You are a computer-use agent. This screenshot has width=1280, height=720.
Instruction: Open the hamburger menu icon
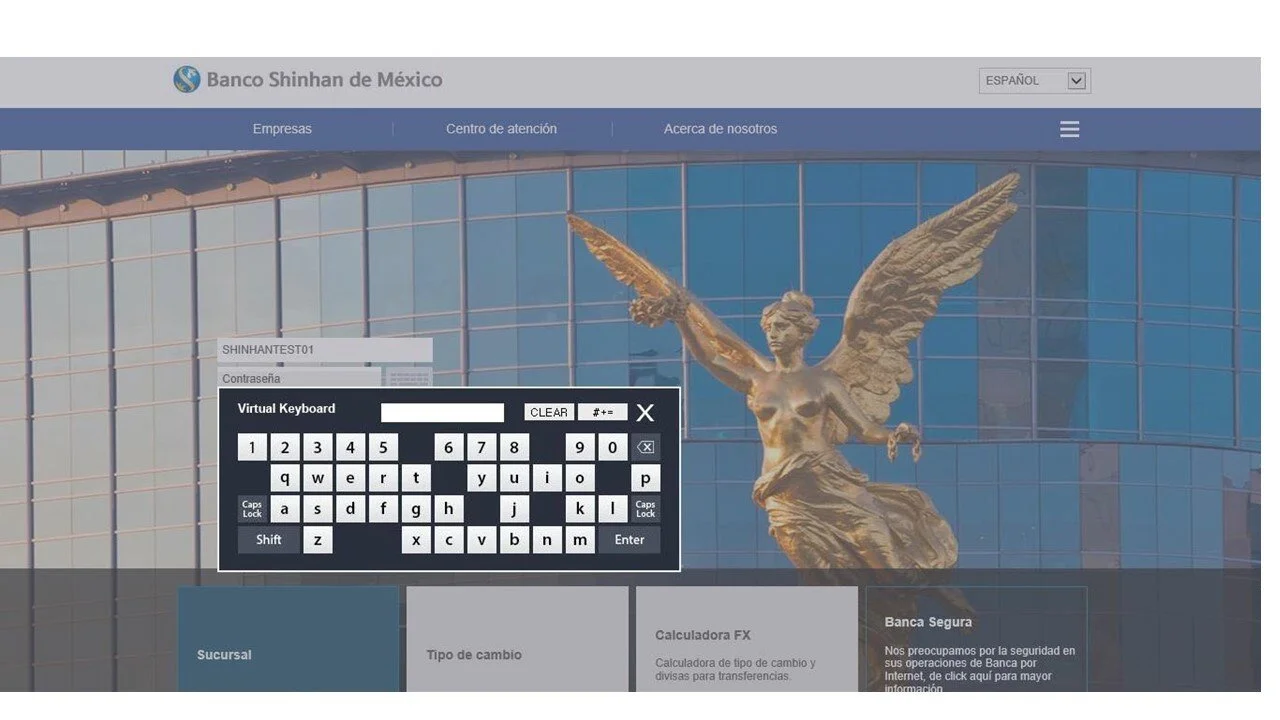pos(1070,129)
